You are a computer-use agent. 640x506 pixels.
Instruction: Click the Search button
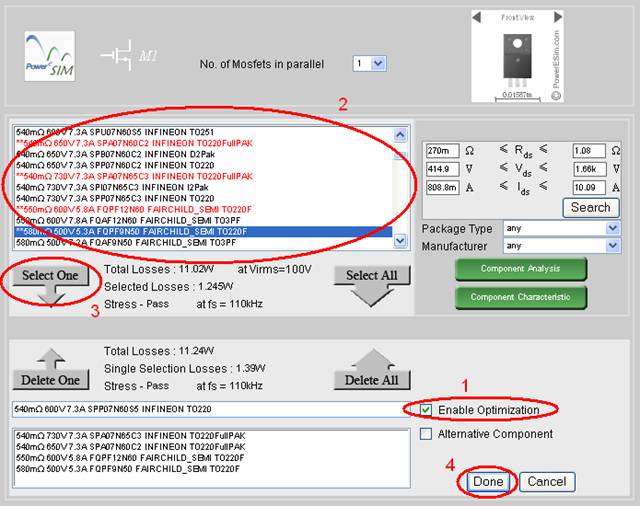pyautogui.click(x=591, y=208)
